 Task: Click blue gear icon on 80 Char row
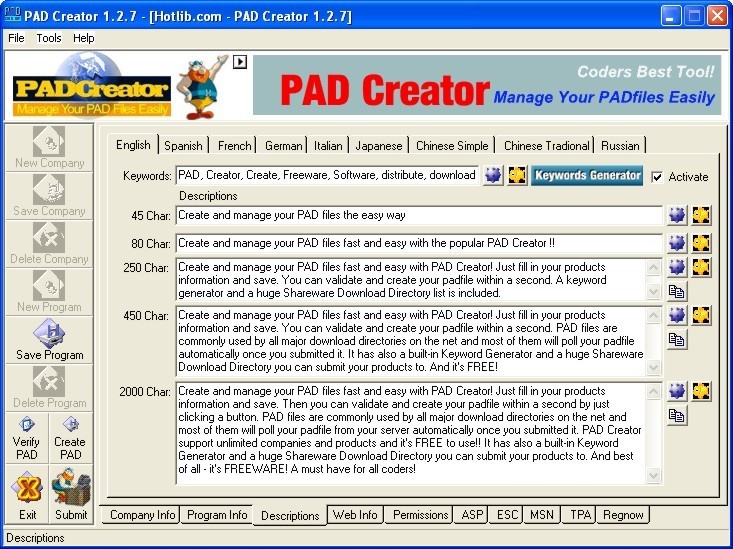pyautogui.click(x=676, y=243)
